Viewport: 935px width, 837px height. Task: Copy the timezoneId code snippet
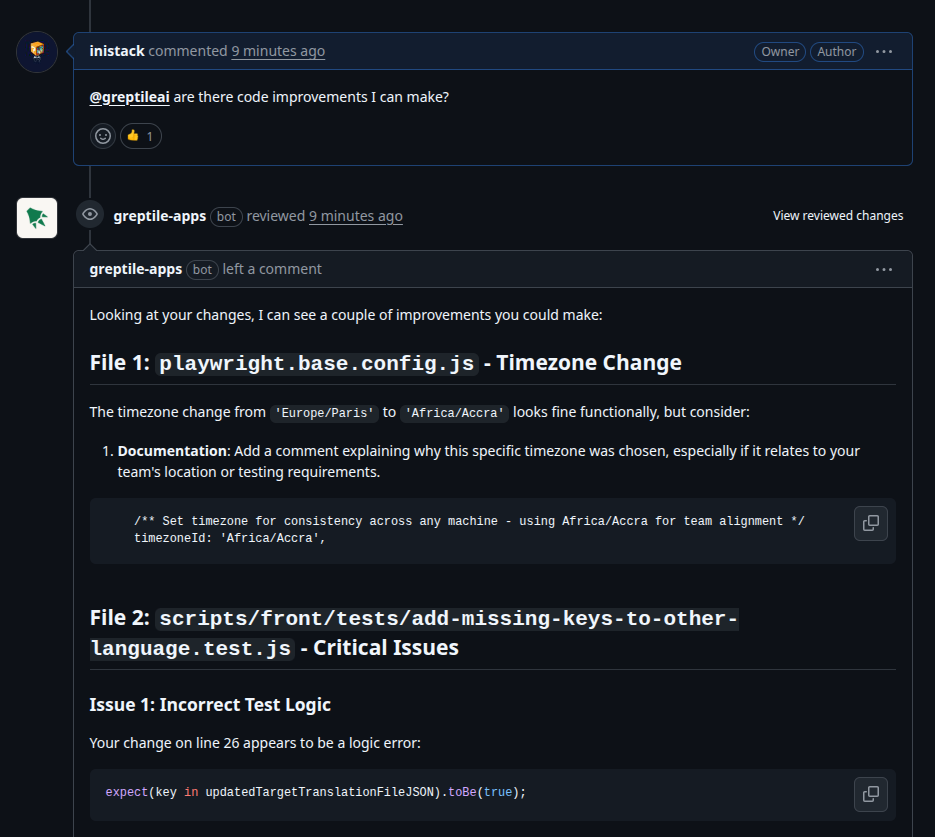871,523
